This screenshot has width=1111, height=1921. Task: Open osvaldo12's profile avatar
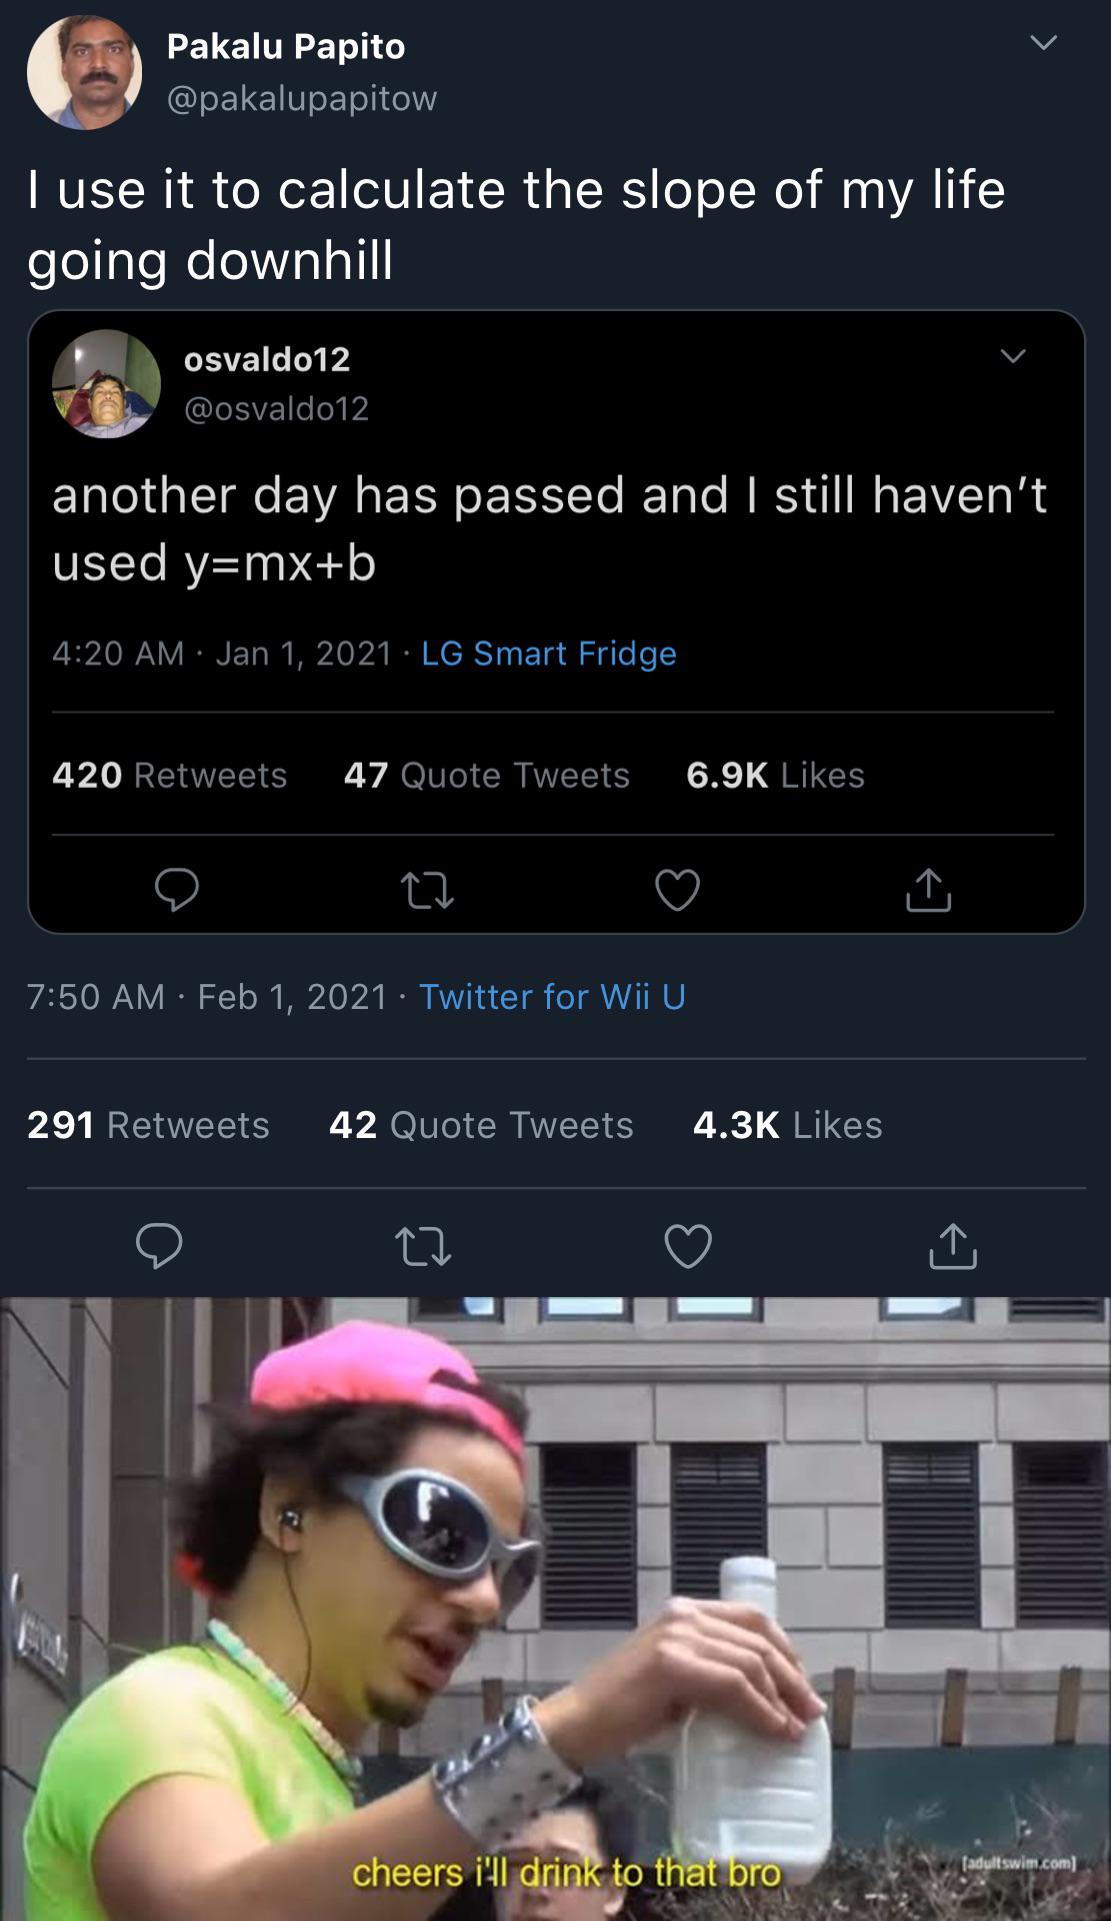tap(106, 384)
